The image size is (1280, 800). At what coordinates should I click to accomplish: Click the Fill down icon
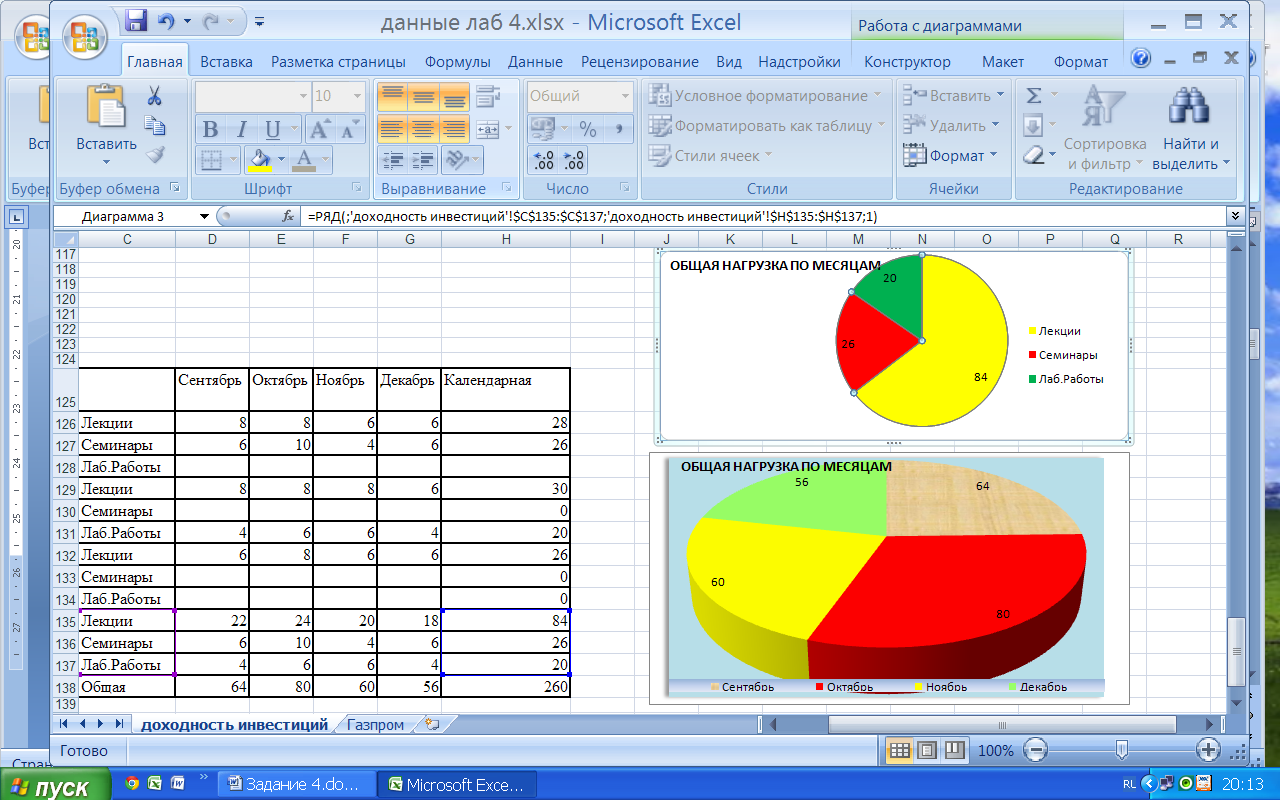point(1033,126)
